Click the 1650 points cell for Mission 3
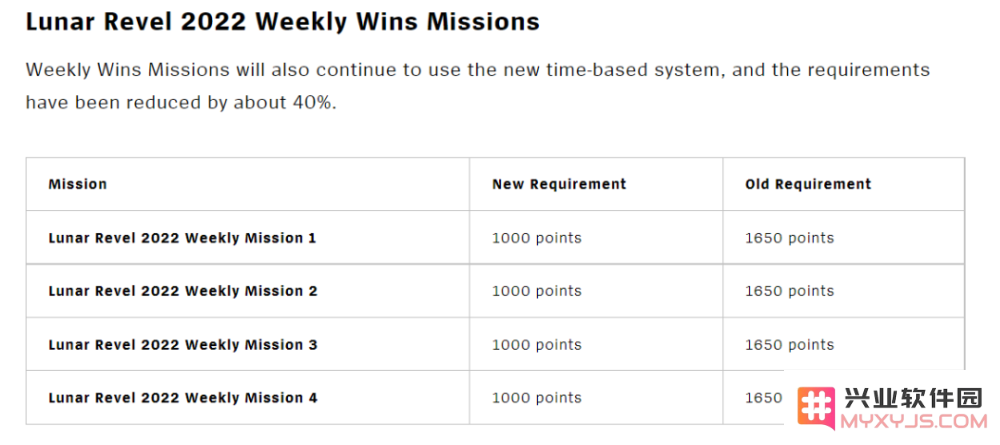 (790, 345)
